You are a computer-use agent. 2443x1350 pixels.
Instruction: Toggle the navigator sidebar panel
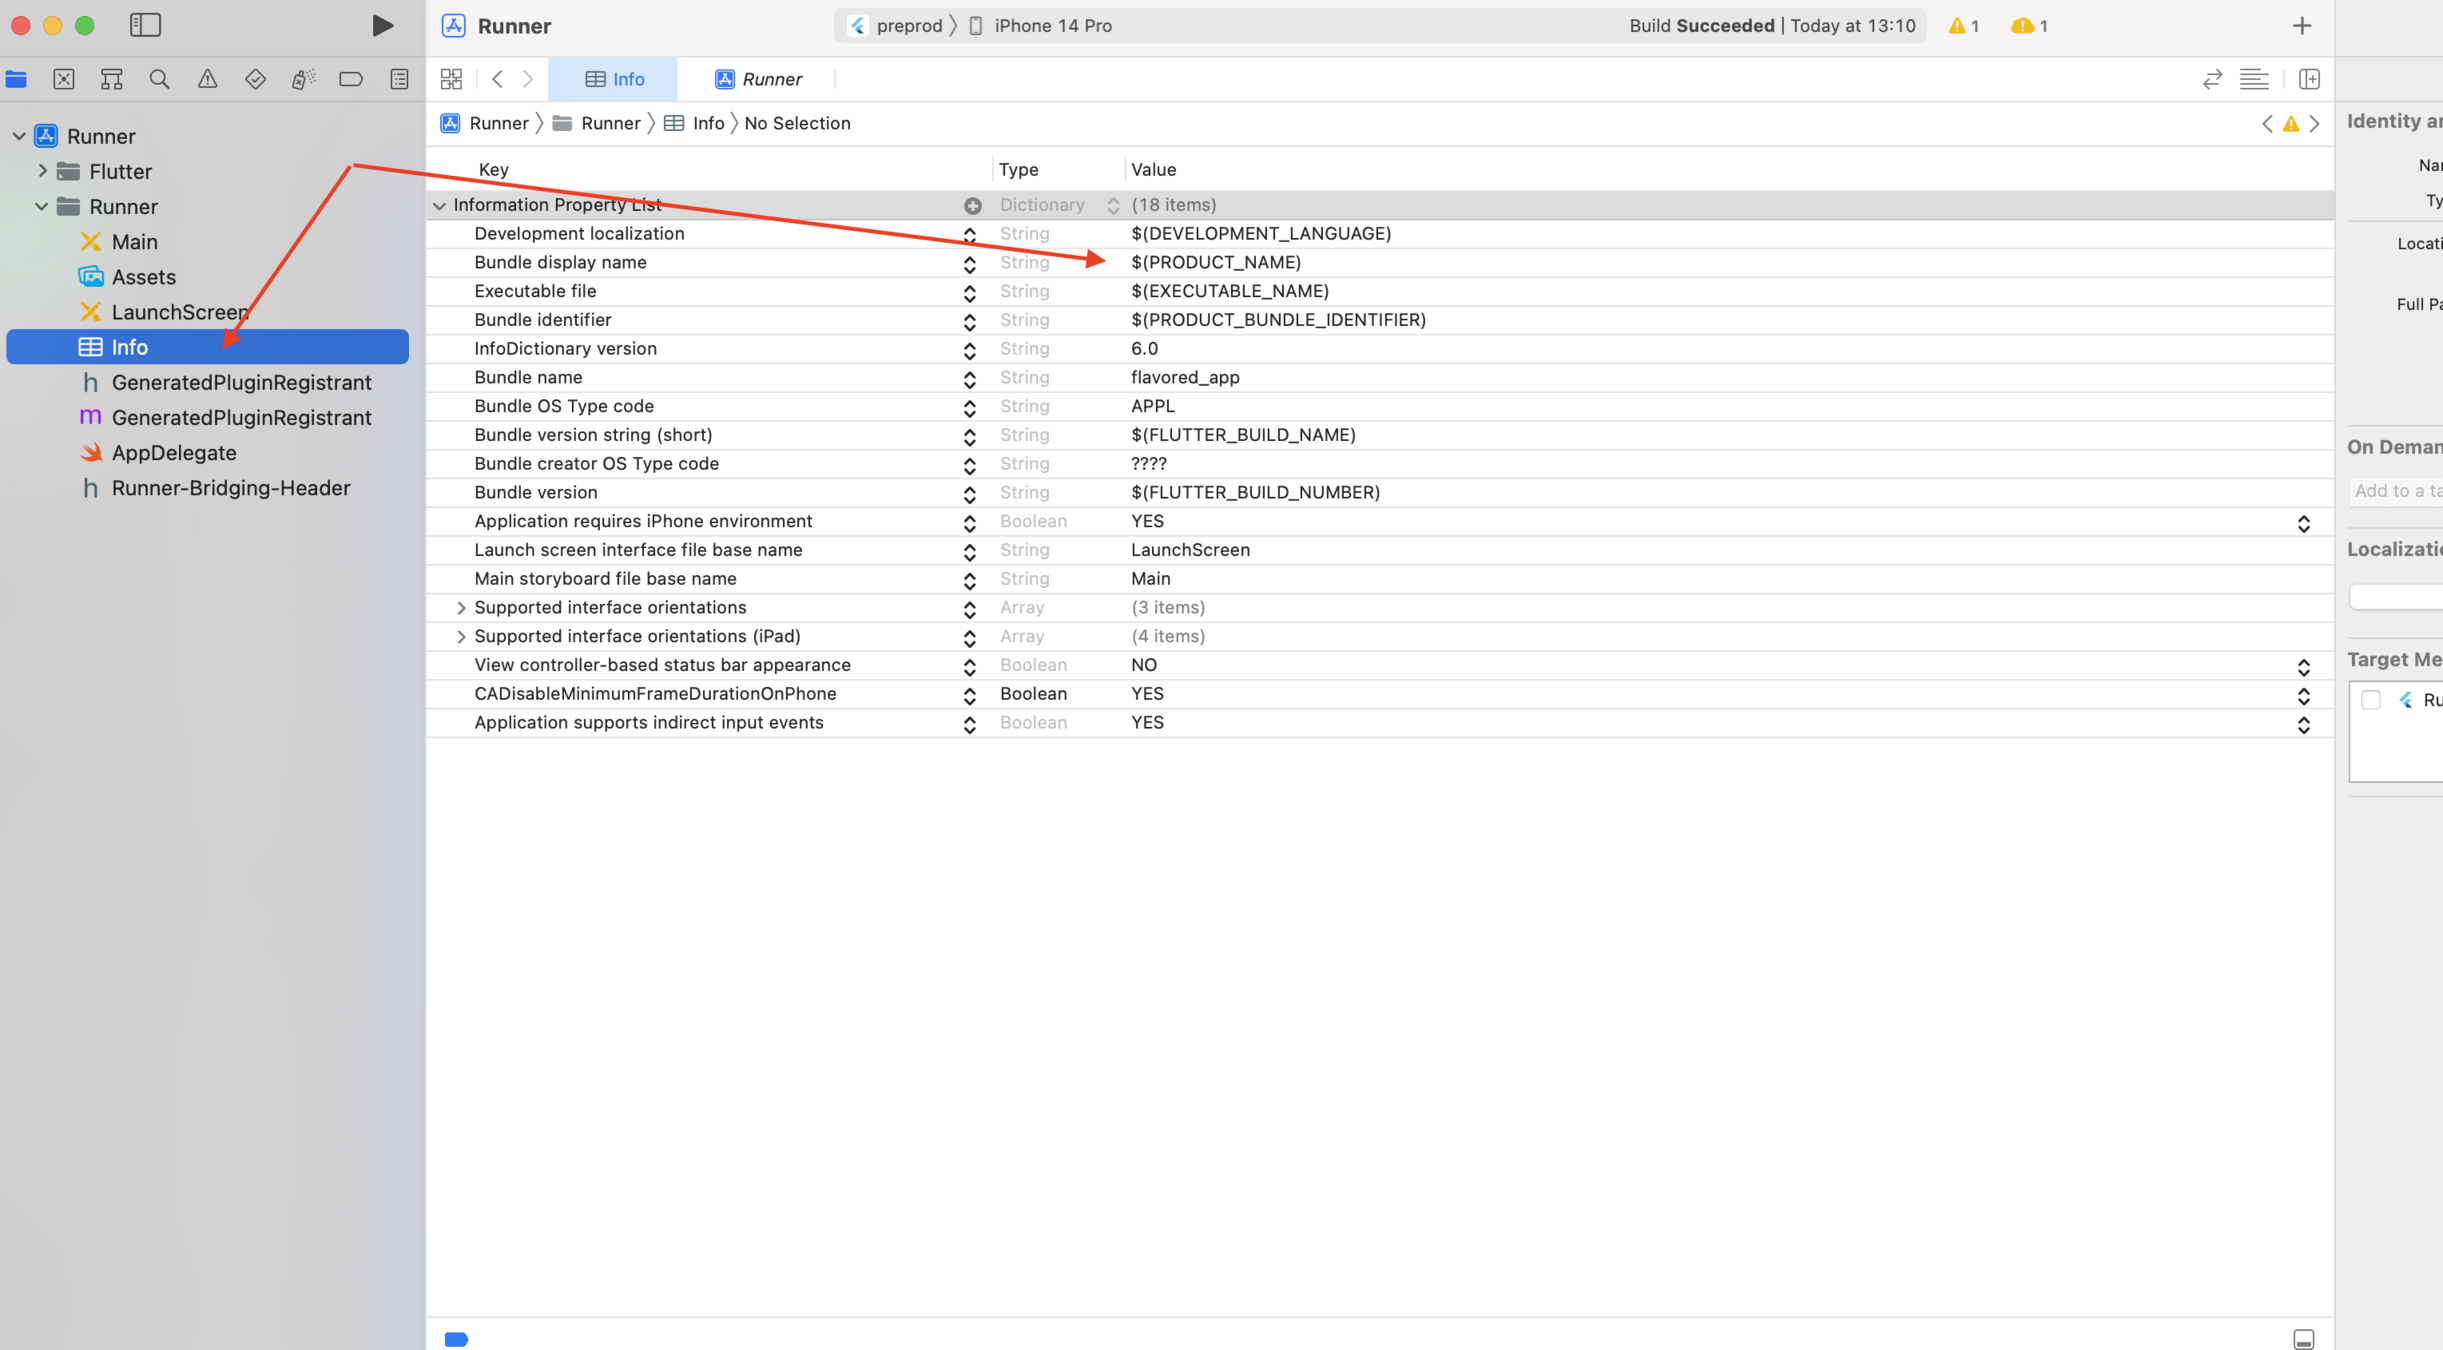(x=145, y=25)
